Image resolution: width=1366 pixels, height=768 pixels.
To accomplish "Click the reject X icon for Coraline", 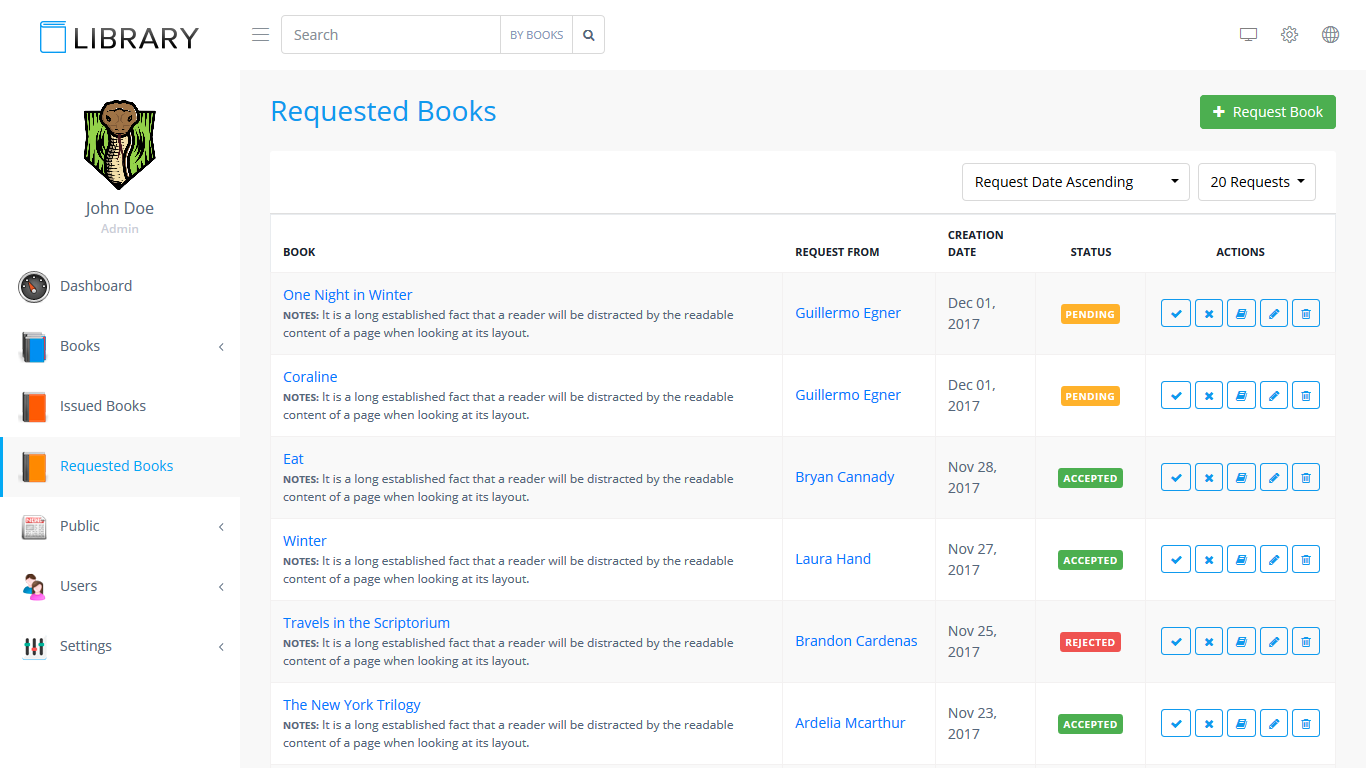I will [x=1208, y=395].
